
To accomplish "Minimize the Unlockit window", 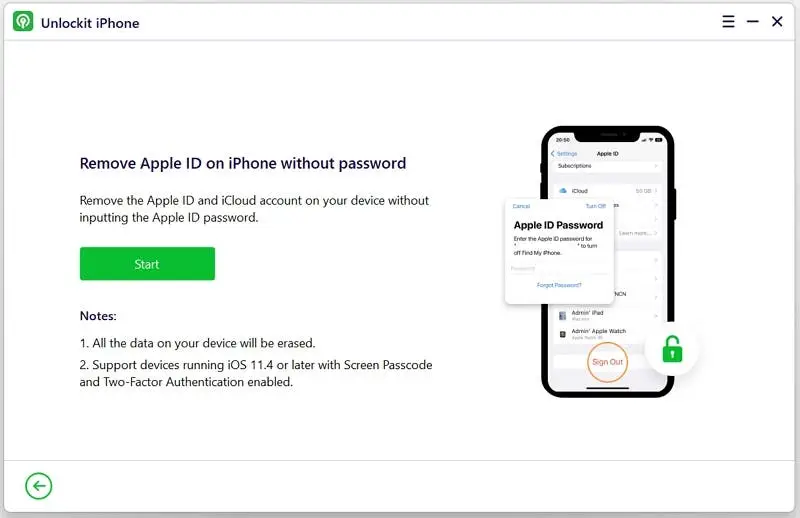I will 753,21.
